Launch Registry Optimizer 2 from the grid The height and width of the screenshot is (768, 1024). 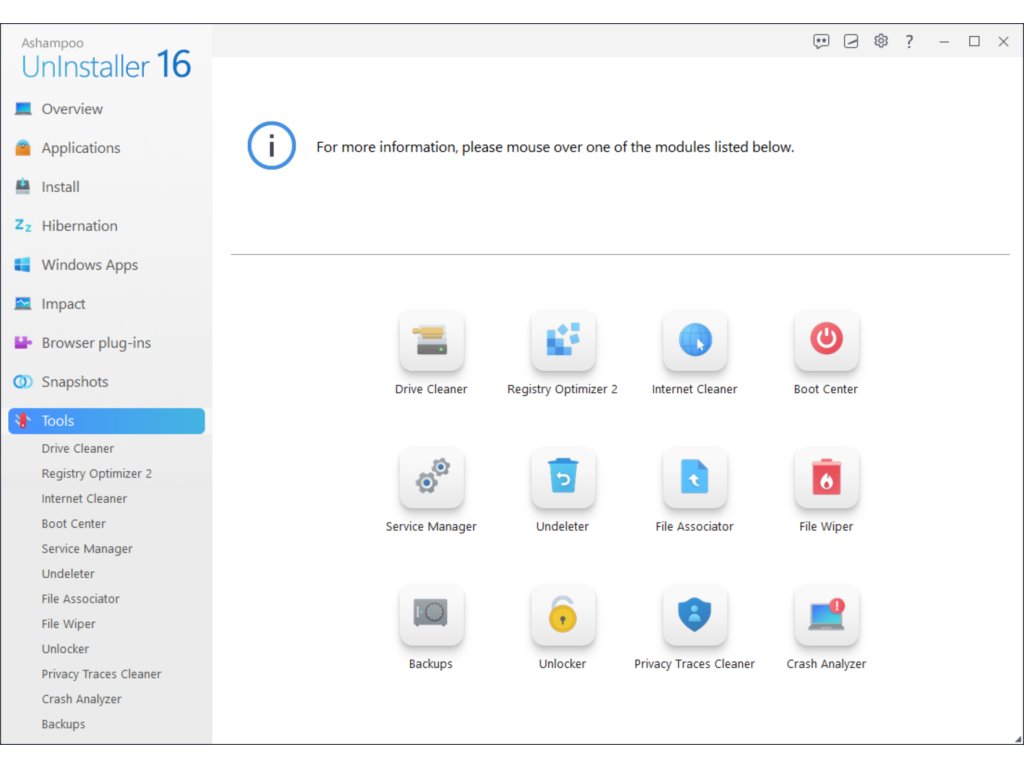click(x=563, y=342)
